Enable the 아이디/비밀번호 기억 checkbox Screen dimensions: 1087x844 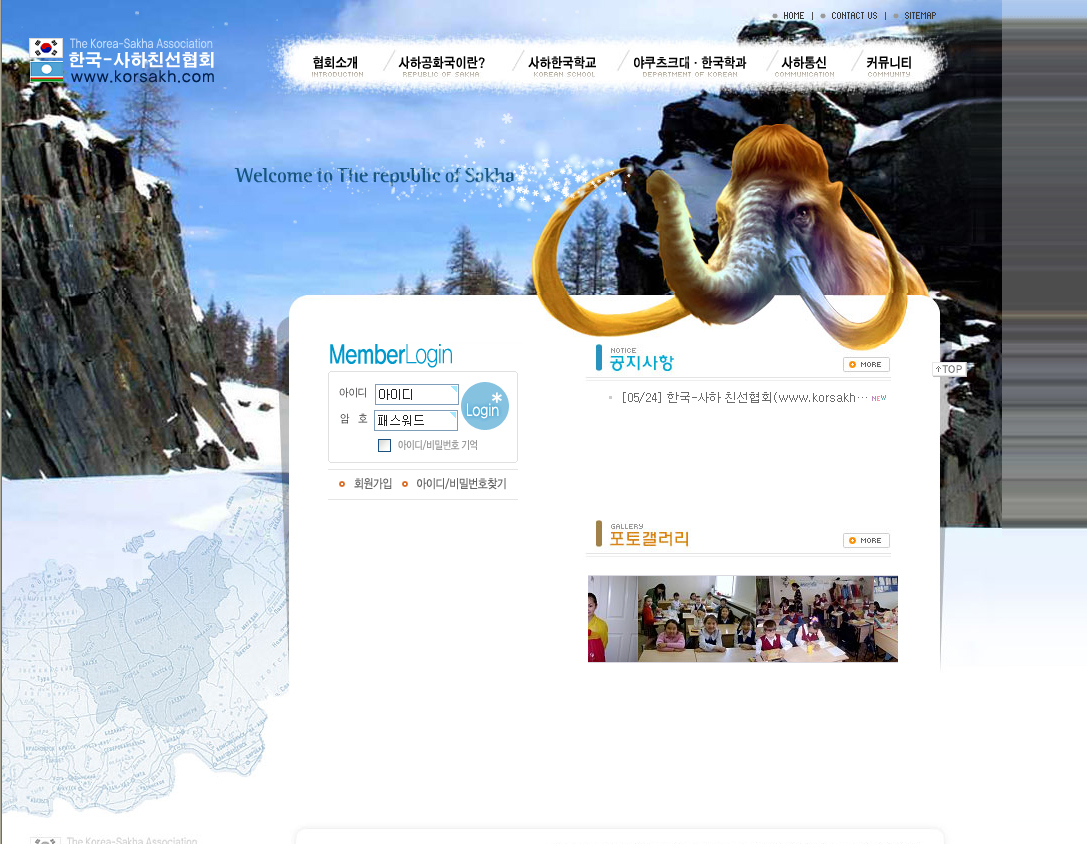point(384,445)
